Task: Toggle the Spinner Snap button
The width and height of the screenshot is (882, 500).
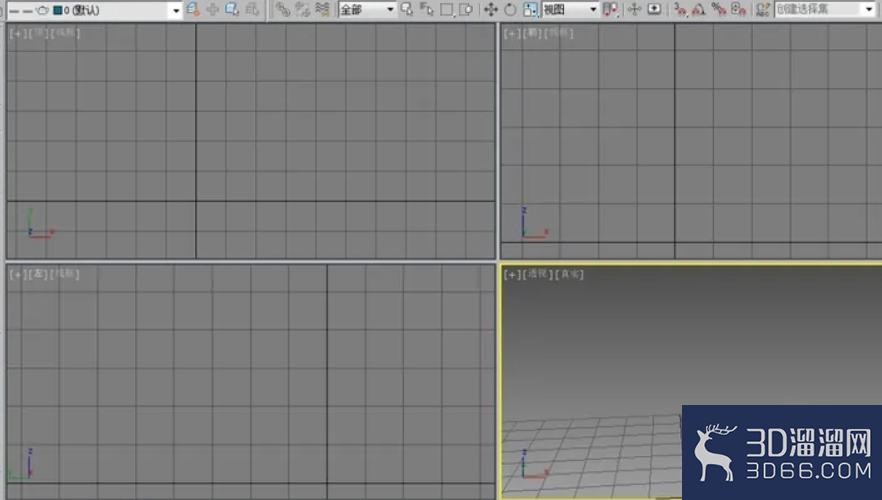Action: (739, 10)
